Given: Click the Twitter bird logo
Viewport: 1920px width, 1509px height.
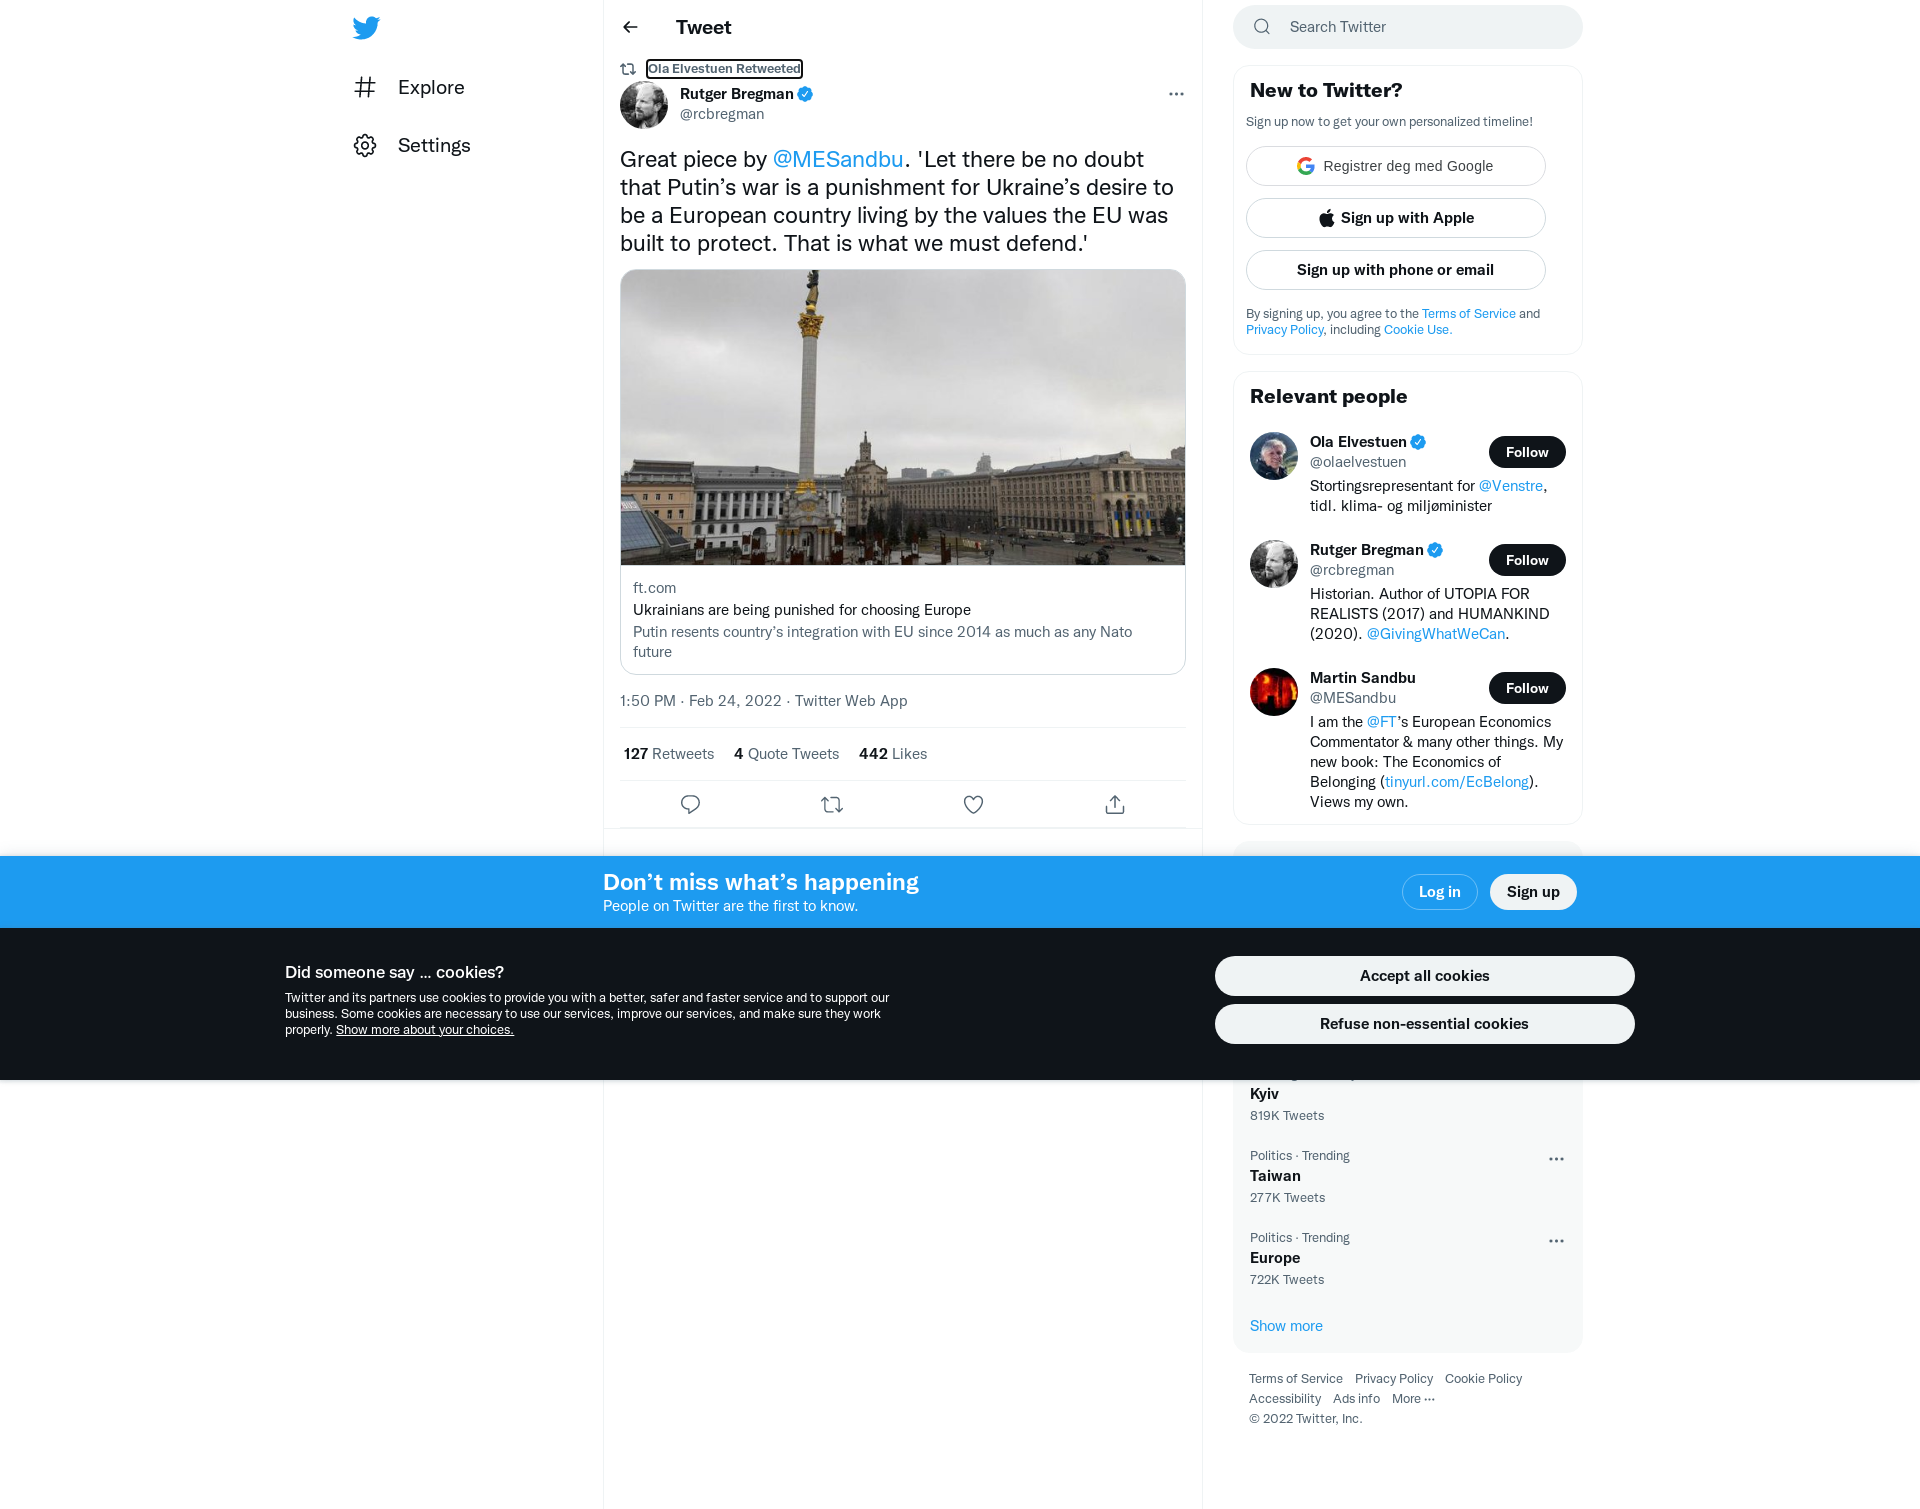Looking at the screenshot, I should tap(366, 27).
